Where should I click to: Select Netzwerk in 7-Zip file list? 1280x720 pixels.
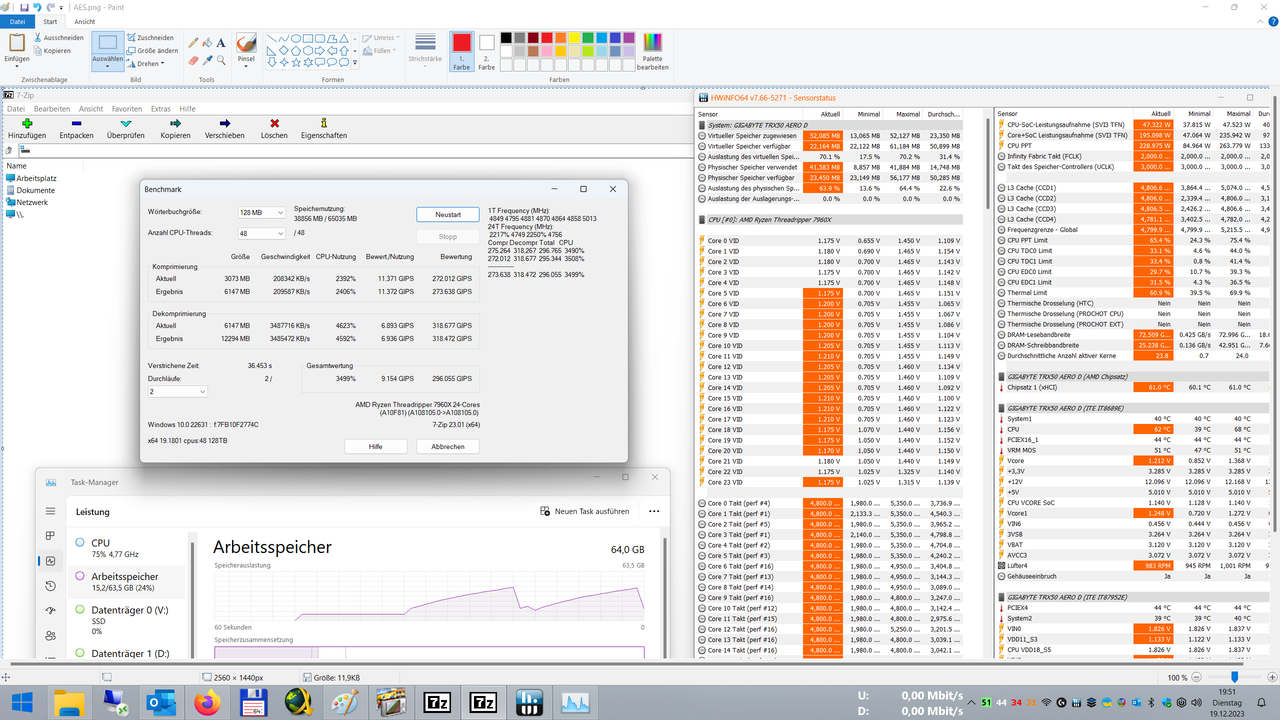pyautogui.click(x=26, y=202)
